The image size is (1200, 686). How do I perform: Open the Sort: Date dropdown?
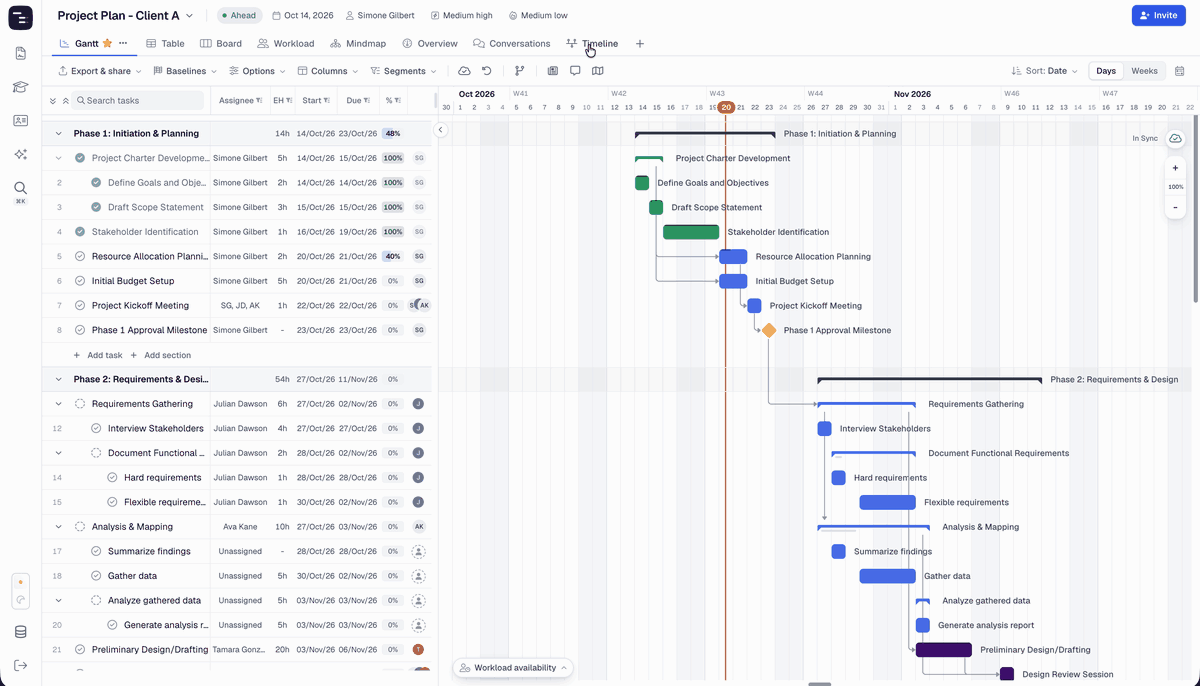[x=1045, y=71]
